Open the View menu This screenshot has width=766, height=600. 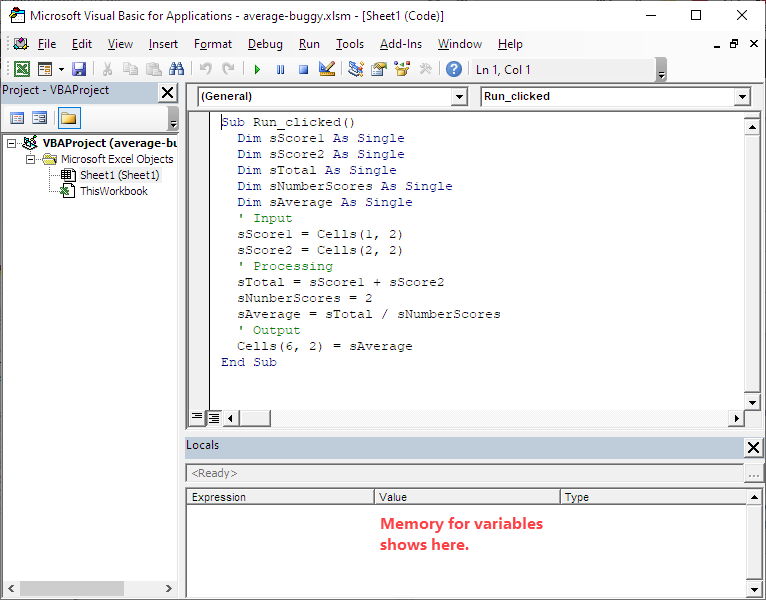tap(120, 44)
